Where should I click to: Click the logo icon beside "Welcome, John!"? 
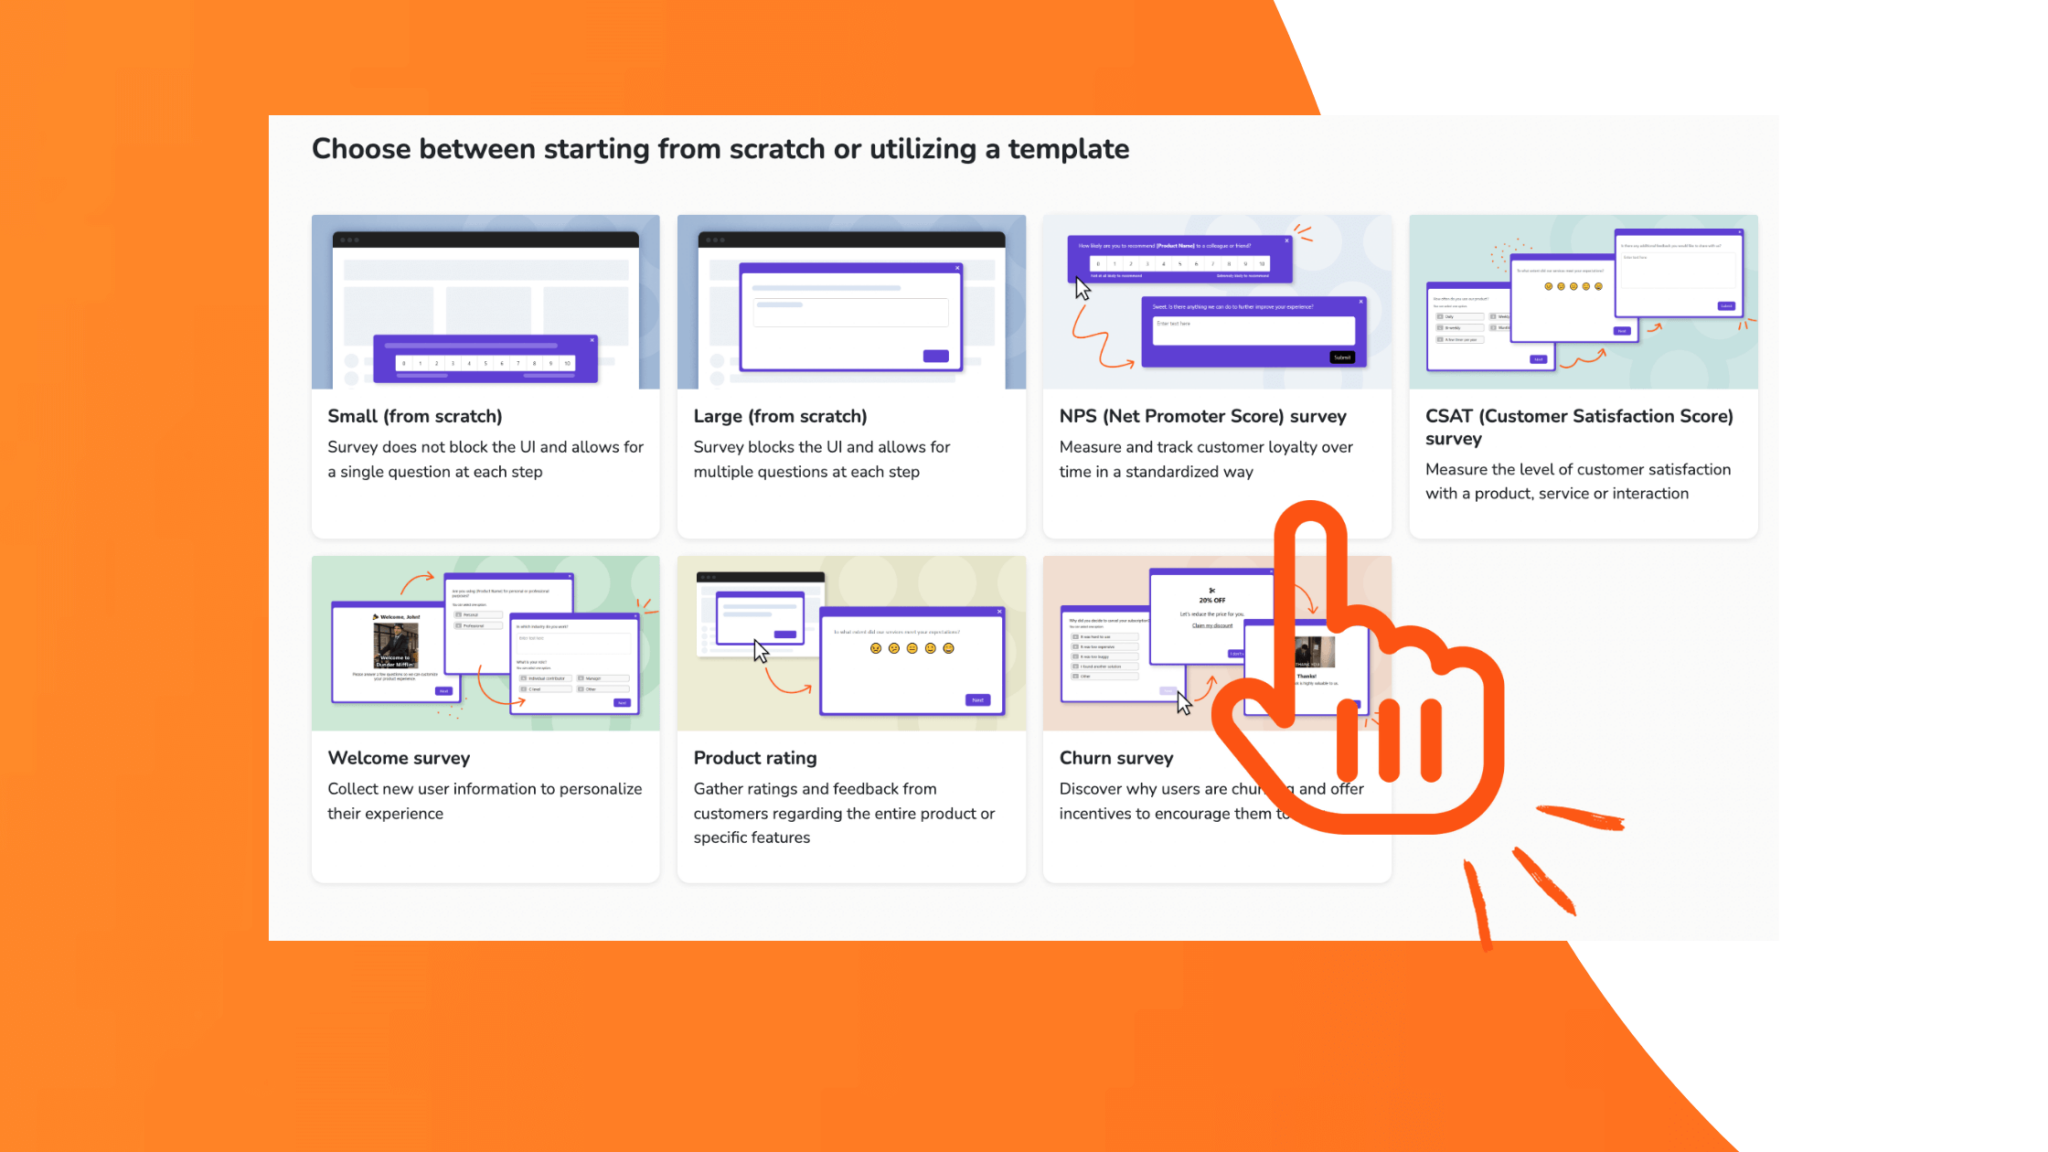click(x=375, y=617)
